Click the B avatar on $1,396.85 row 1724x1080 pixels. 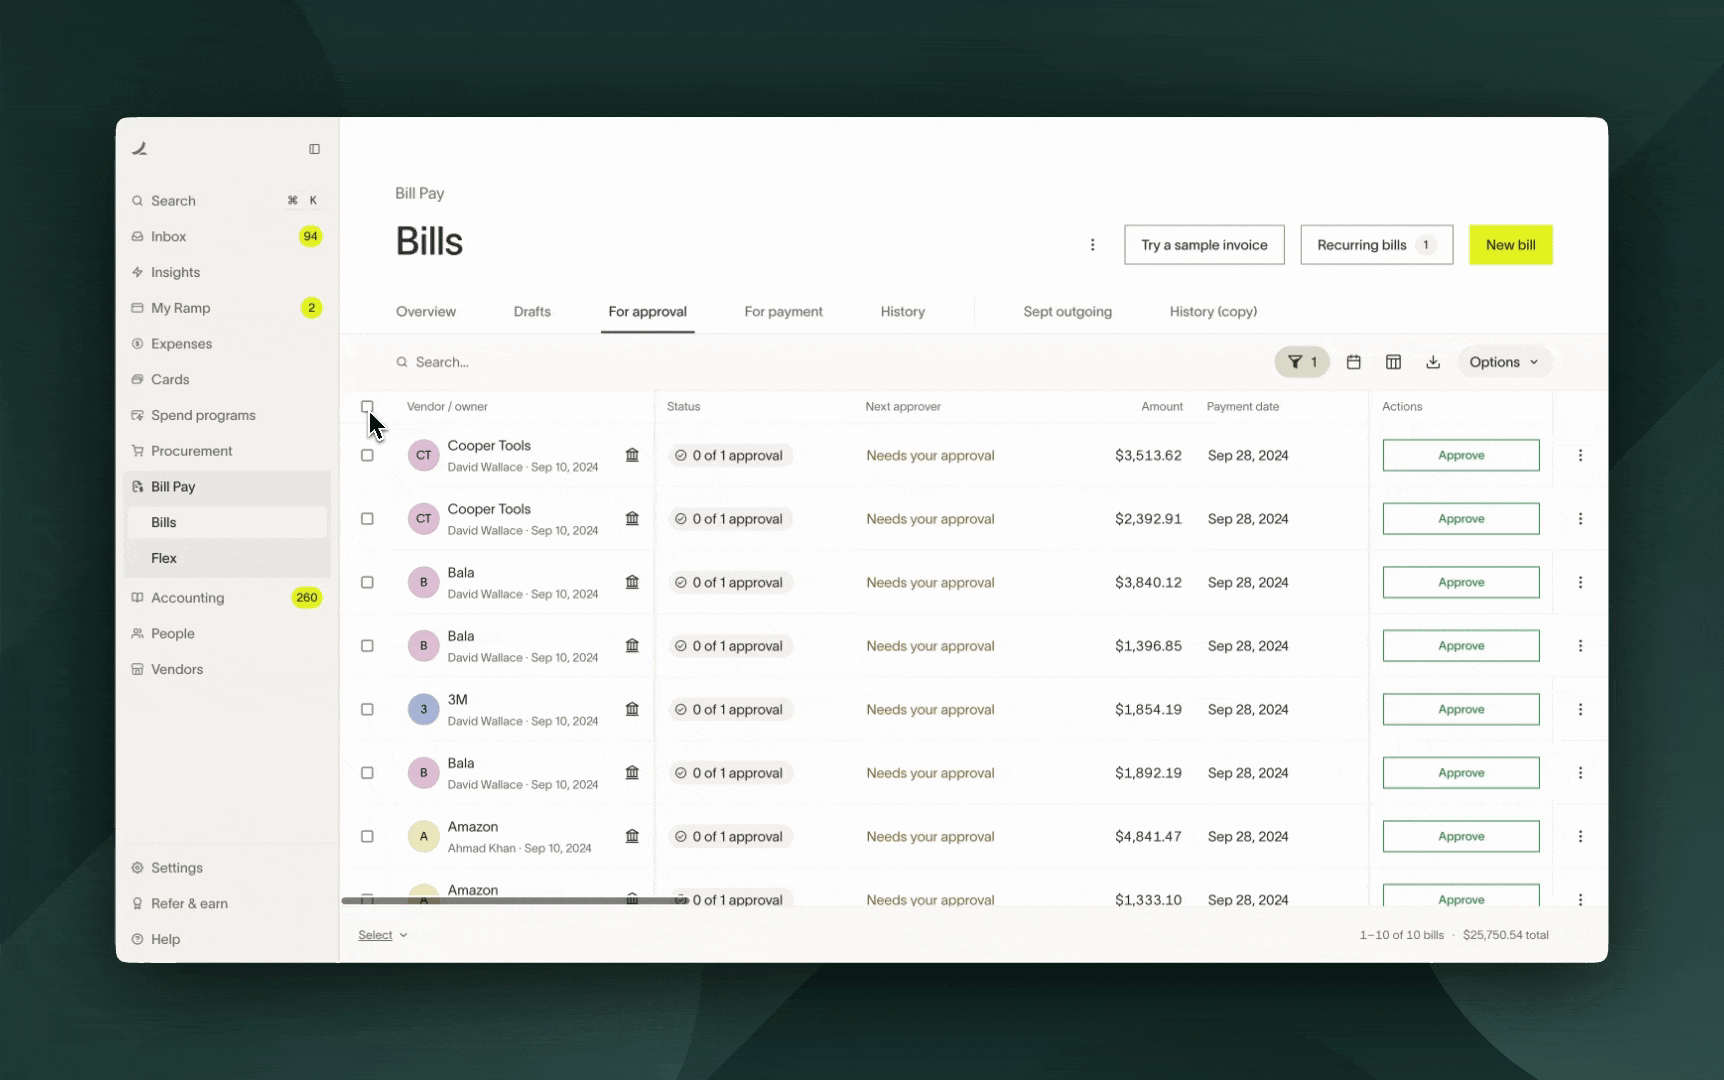point(423,646)
